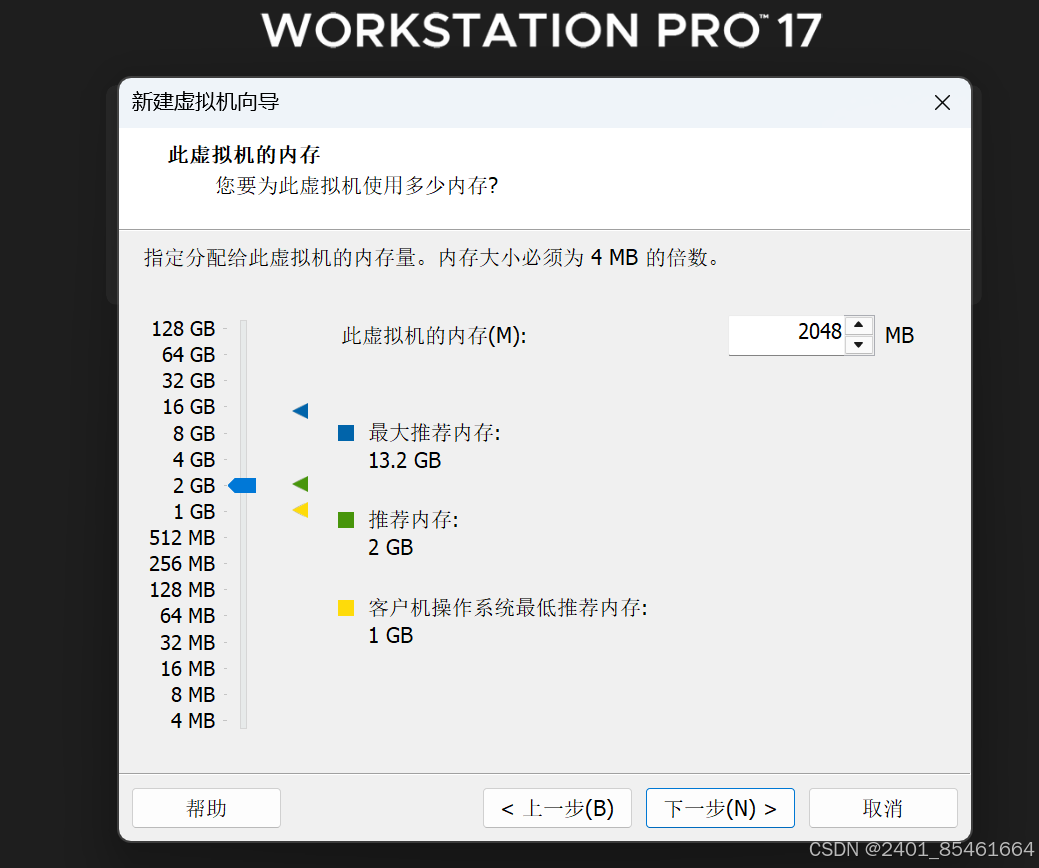Click the MB unit label beside the spinner
The width and height of the screenshot is (1039, 868).
click(899, 335)
